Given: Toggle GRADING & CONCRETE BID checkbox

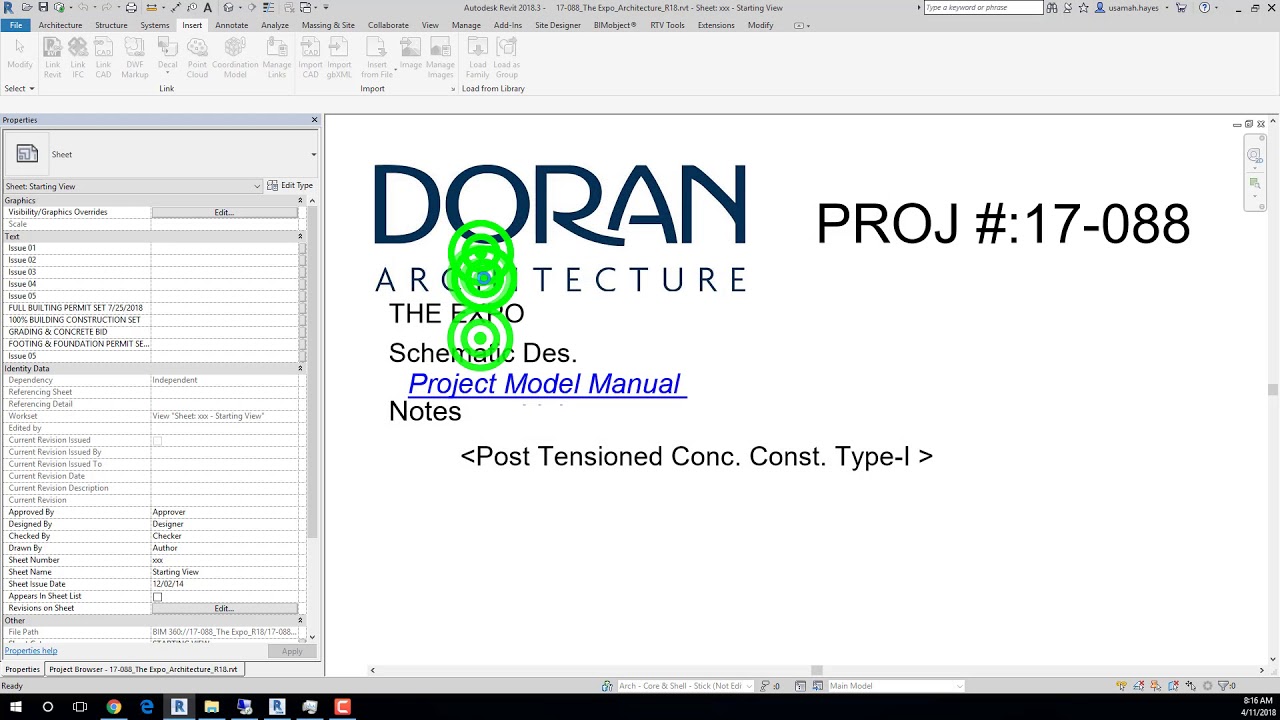Looking at the screenshot, I should 302,332.
